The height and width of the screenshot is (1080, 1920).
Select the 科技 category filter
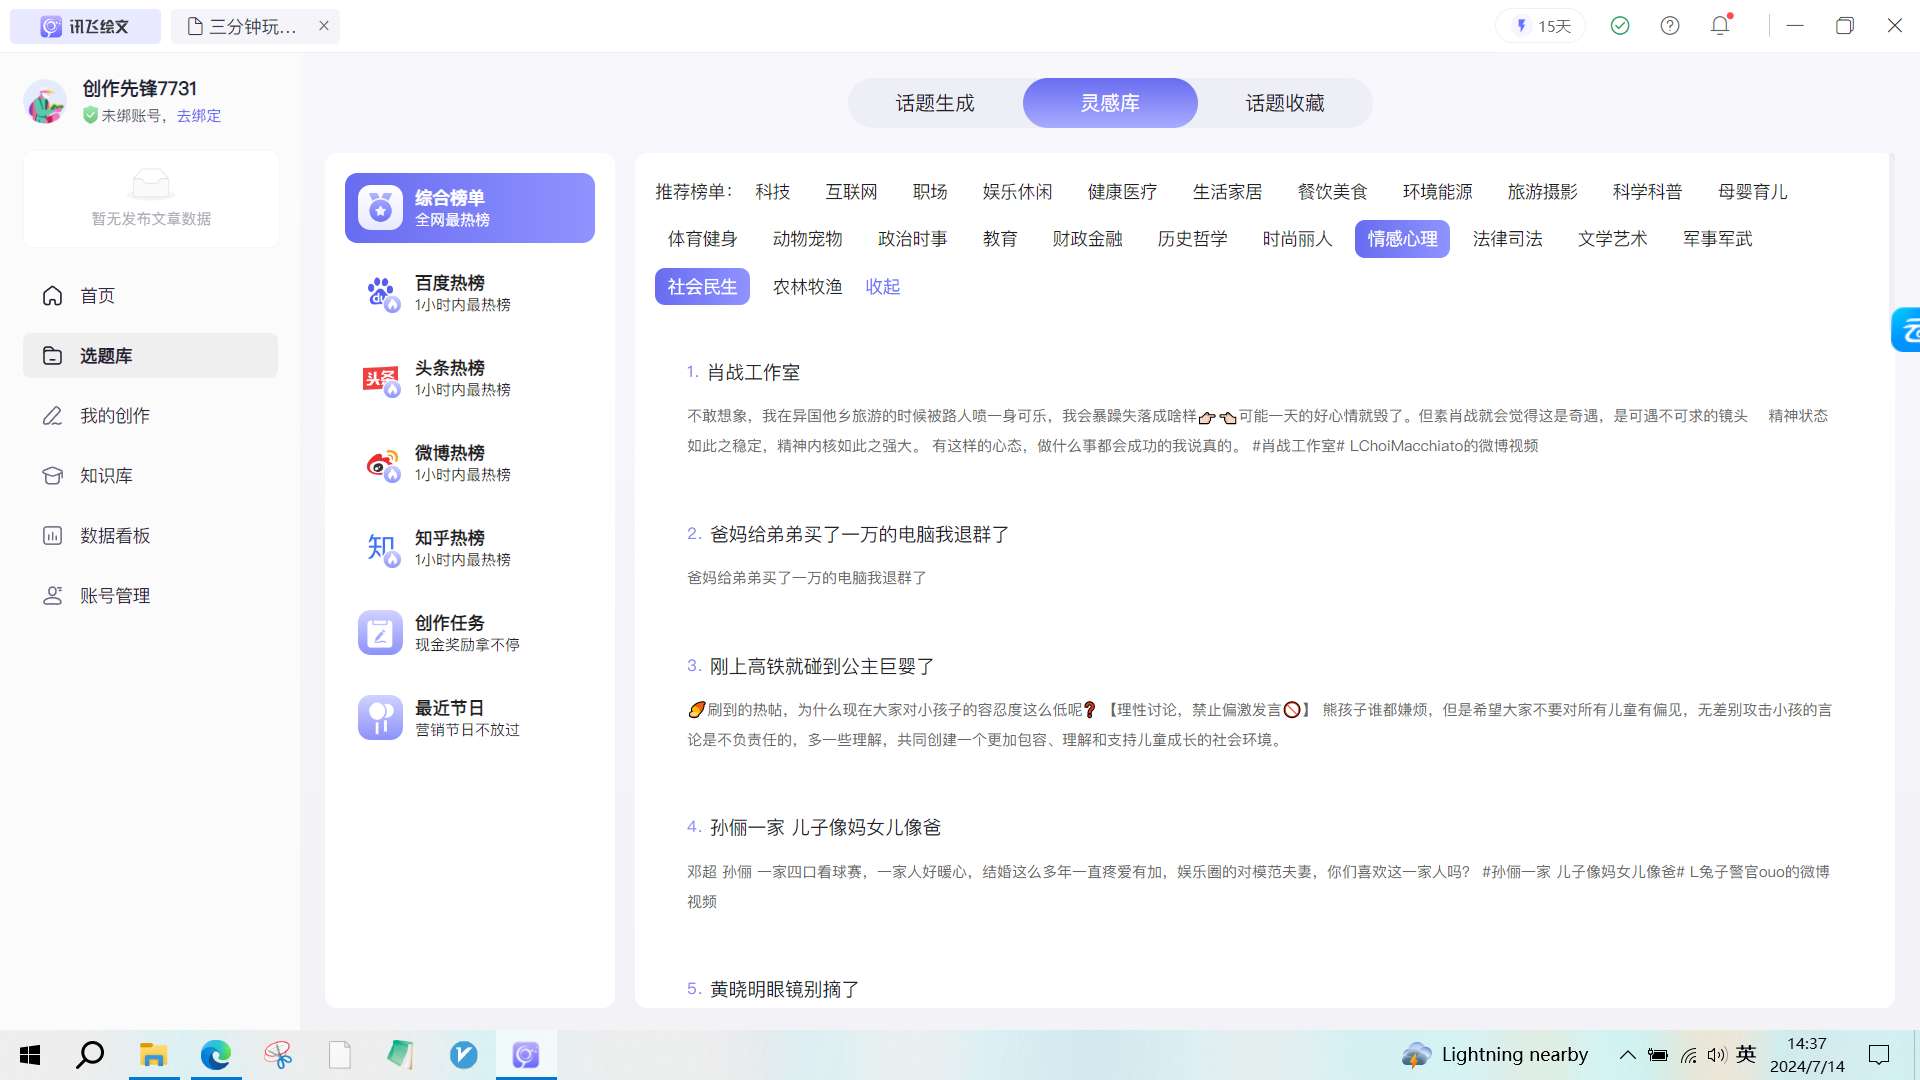tap(773, 192)
